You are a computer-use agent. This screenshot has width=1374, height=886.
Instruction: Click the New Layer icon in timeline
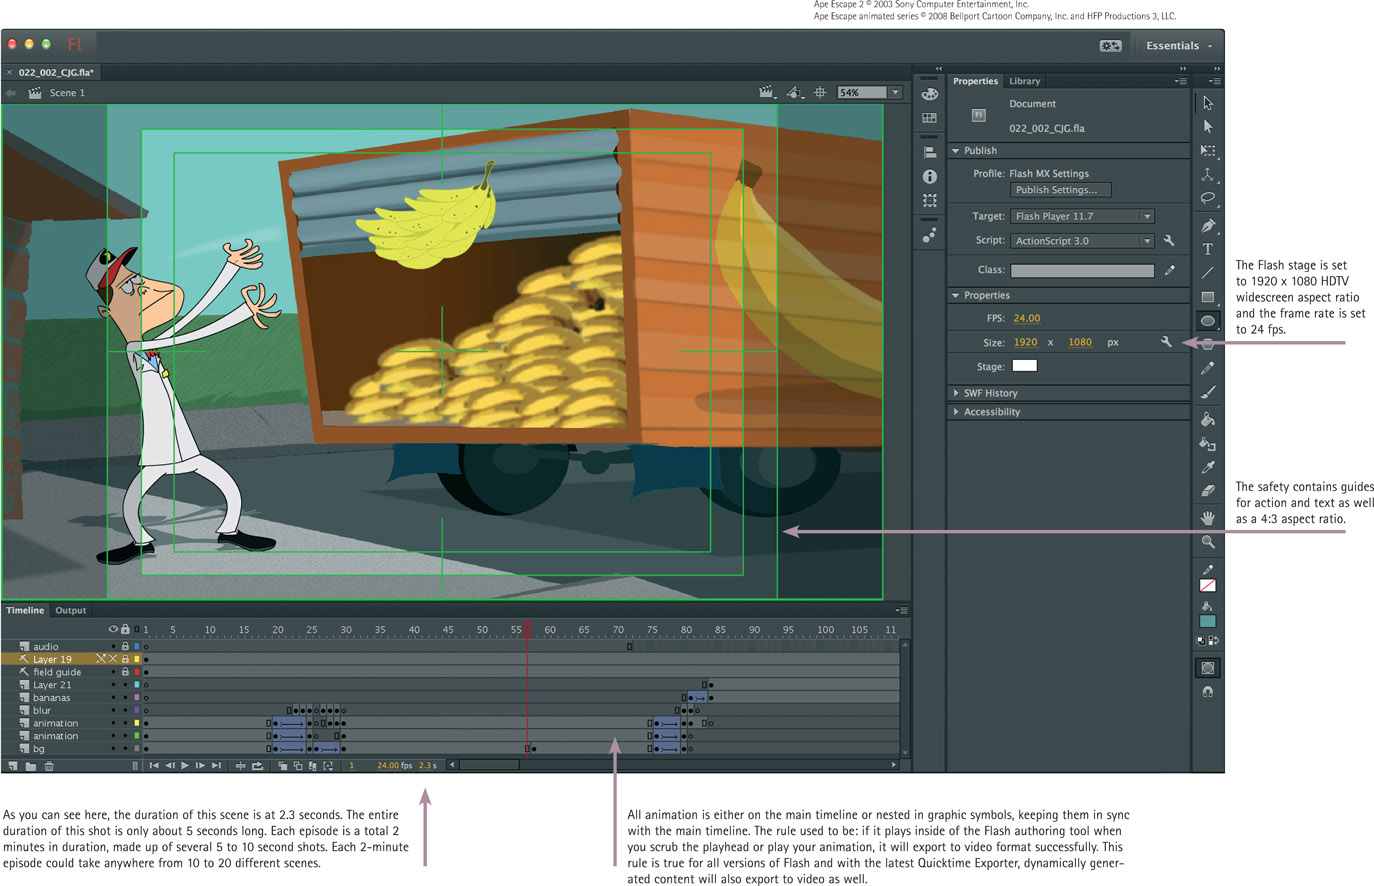(x=12, y=766)
